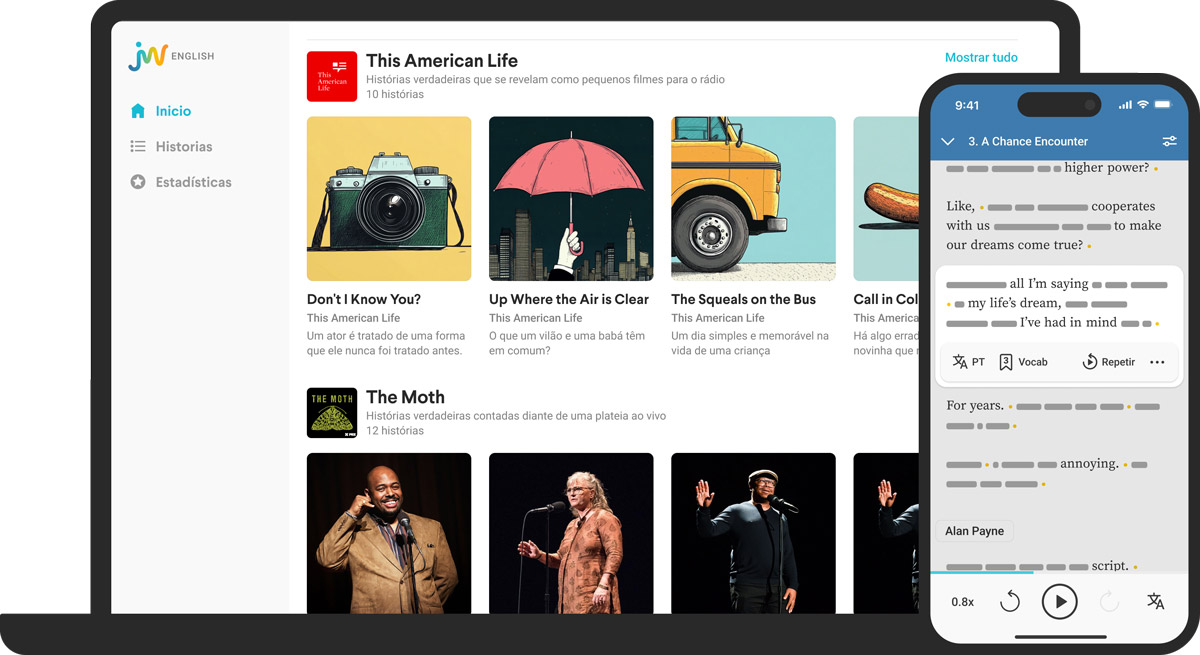
Task: Open the This American Life show logo
Action: click(x=331, y=76)
